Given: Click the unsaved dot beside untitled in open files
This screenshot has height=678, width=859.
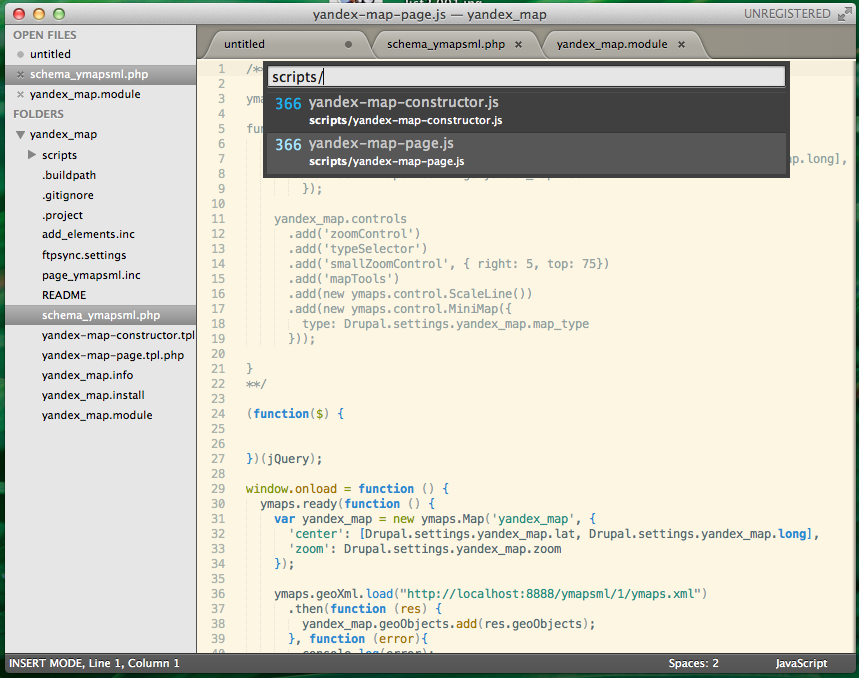Looking at the screenshot, I should pyautogui.click(x=20, y=54).
